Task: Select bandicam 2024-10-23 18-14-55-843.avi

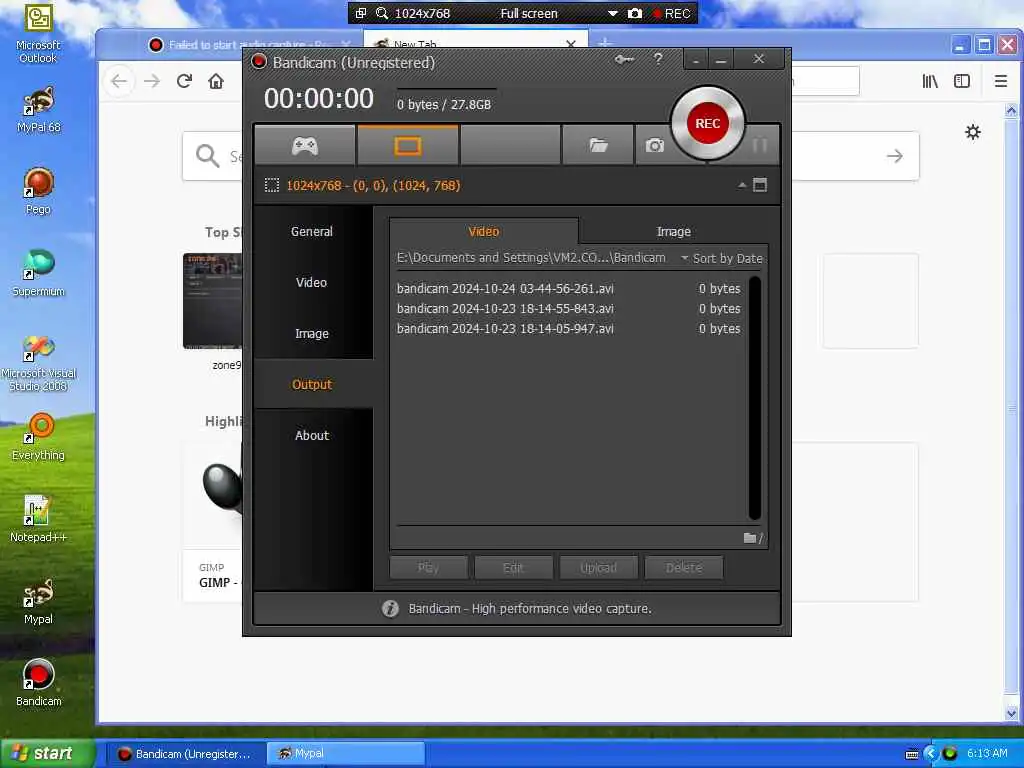Action: pyautogui.click(x=568, y=309)
